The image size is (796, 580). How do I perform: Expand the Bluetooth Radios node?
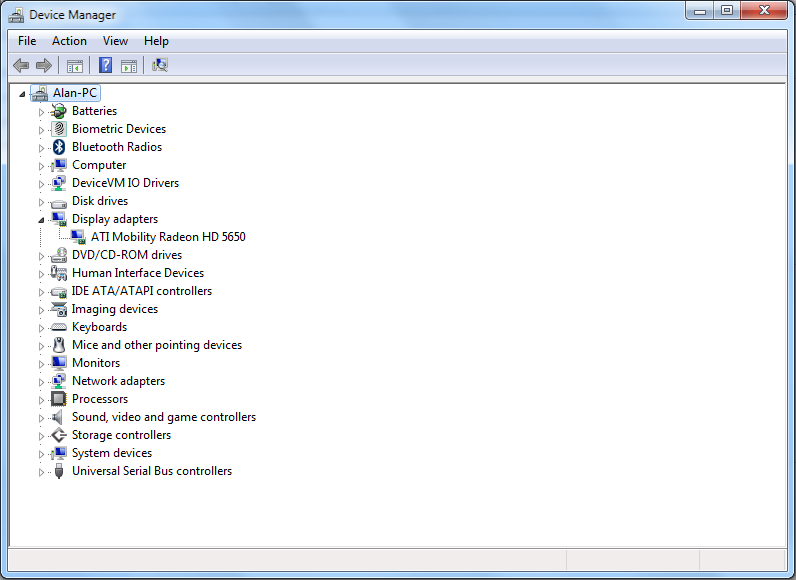click(41, 148)
